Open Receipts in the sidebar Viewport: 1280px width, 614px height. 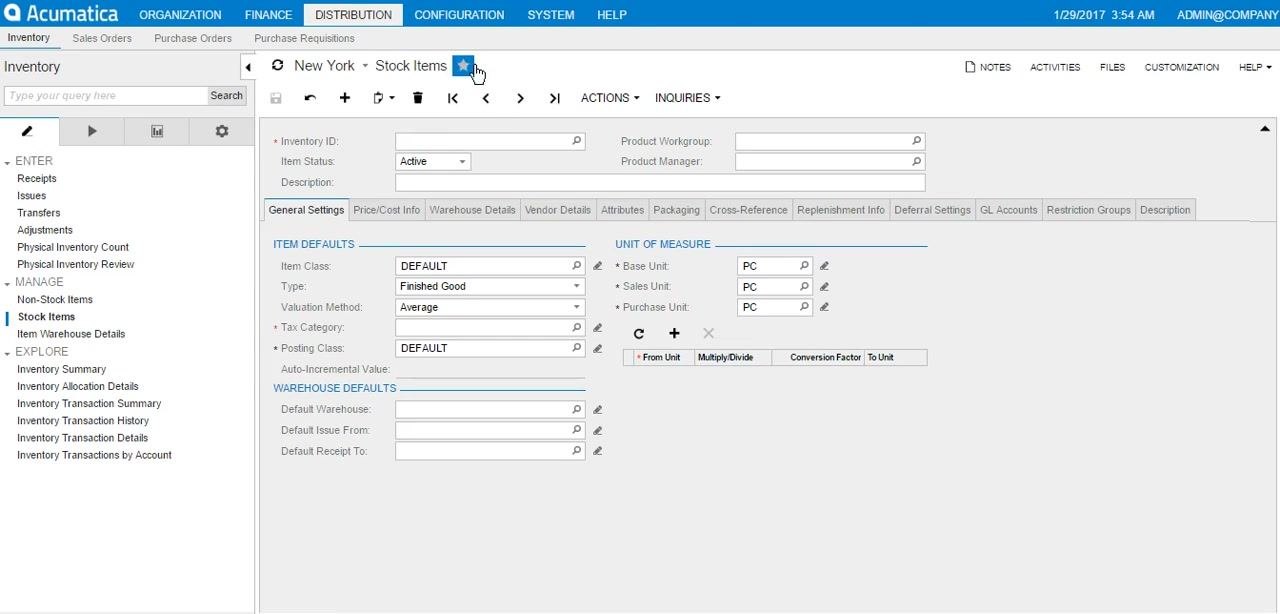pyautogui.click(x=37, y=178)
